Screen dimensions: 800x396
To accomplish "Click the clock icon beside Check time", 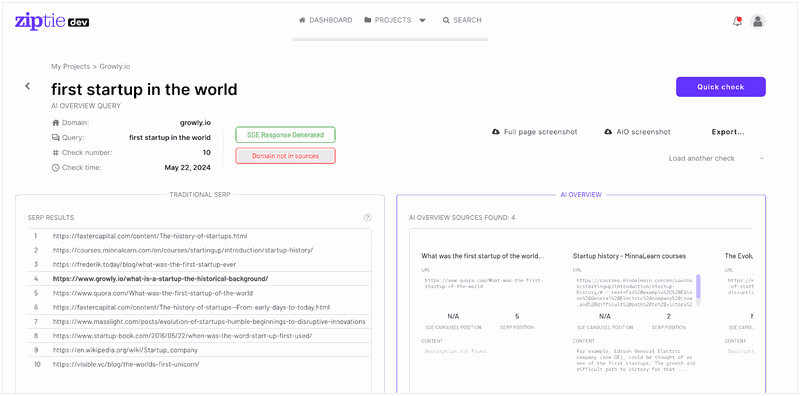I will [x=56, y=167].
